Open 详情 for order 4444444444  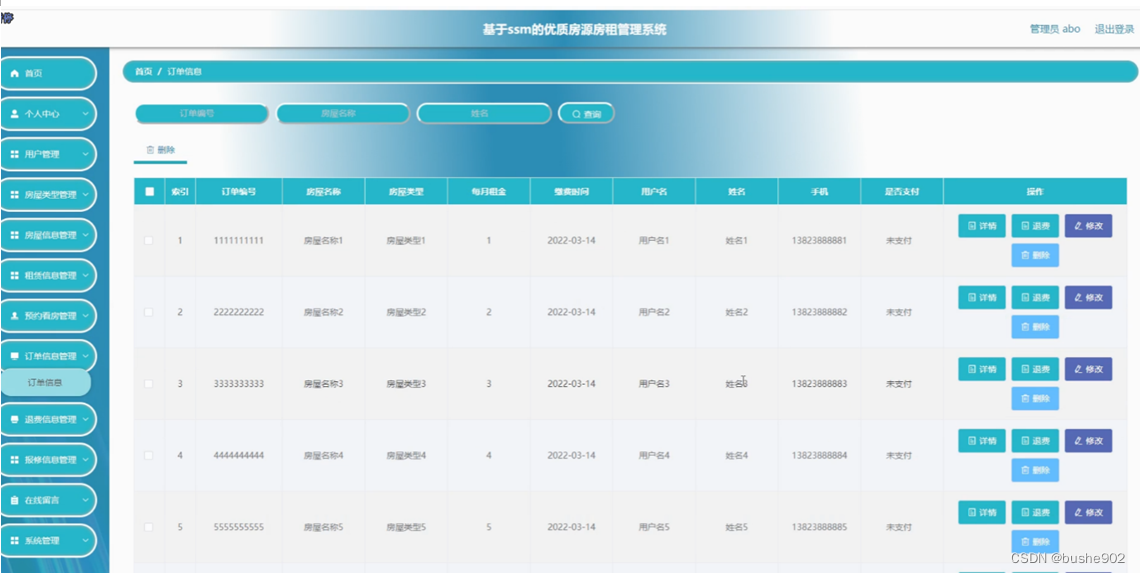(x=982, y=441)
